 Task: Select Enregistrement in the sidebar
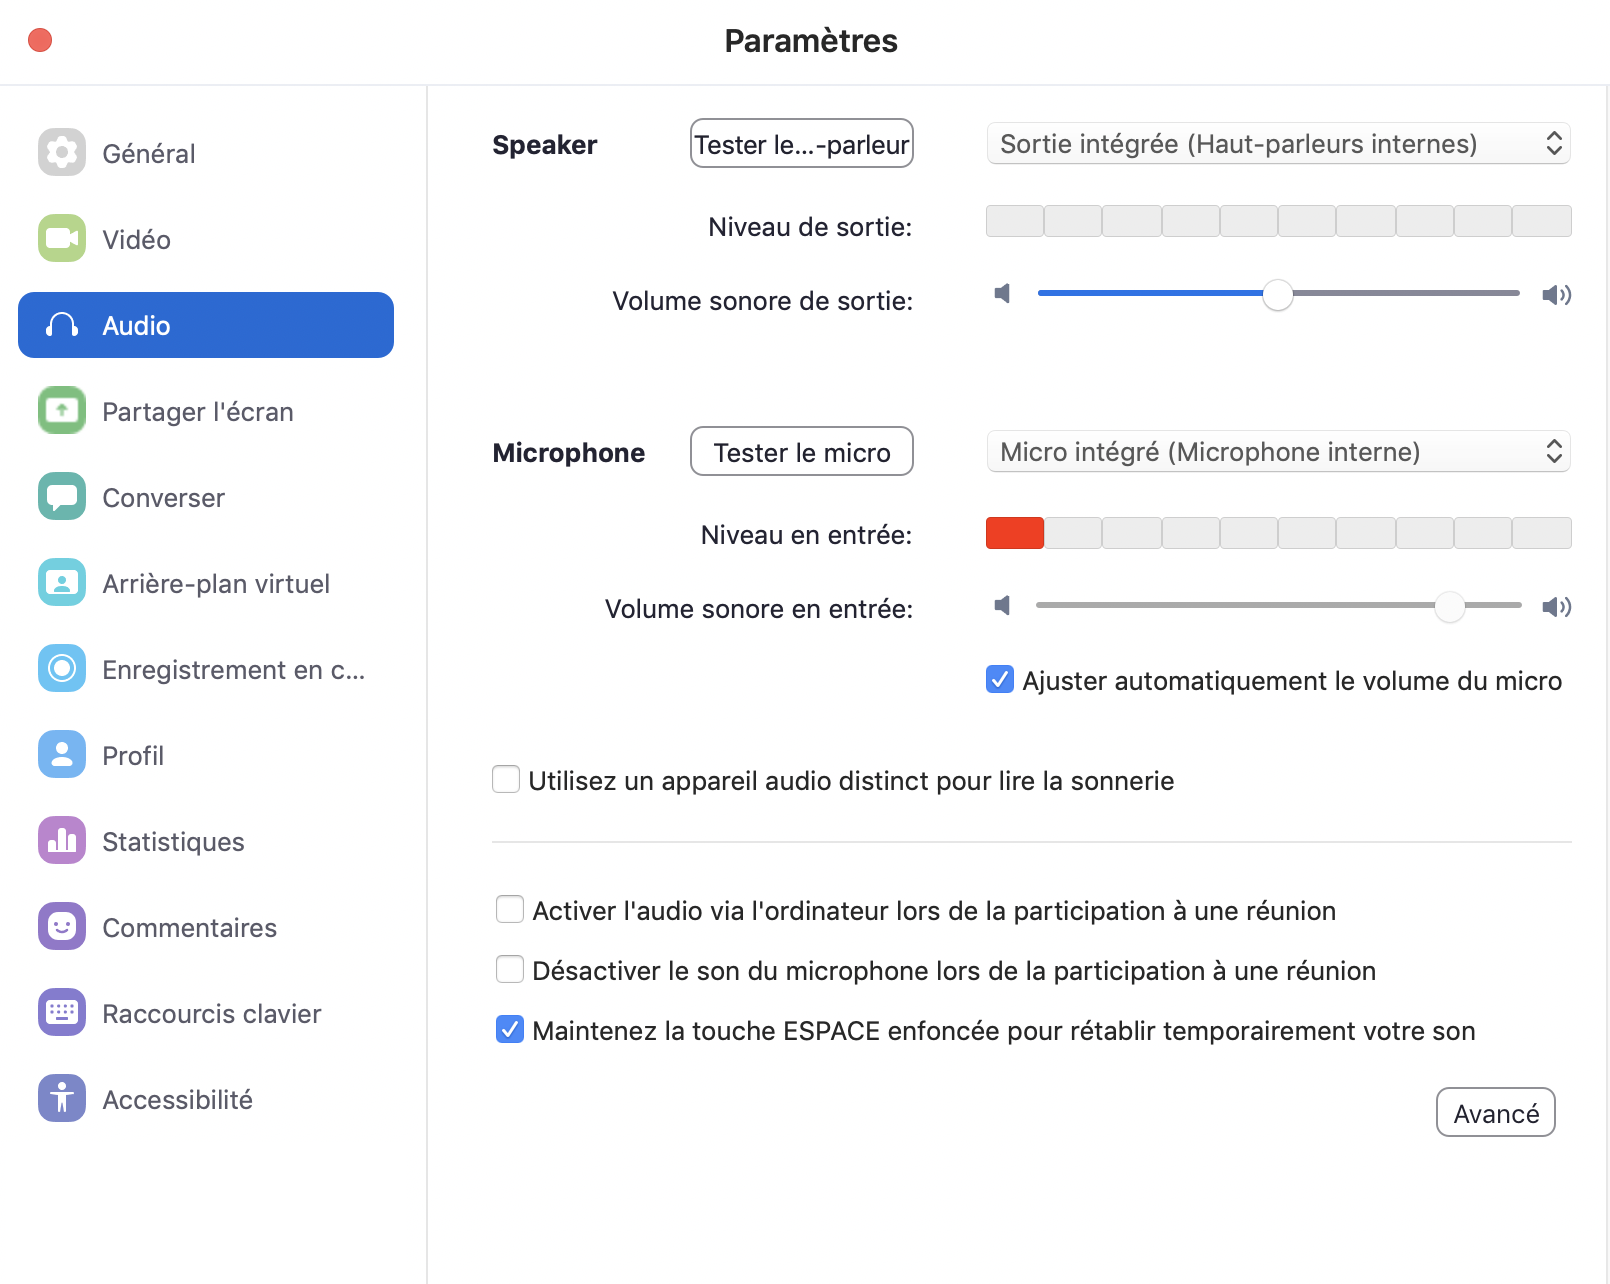click(233, 670)
